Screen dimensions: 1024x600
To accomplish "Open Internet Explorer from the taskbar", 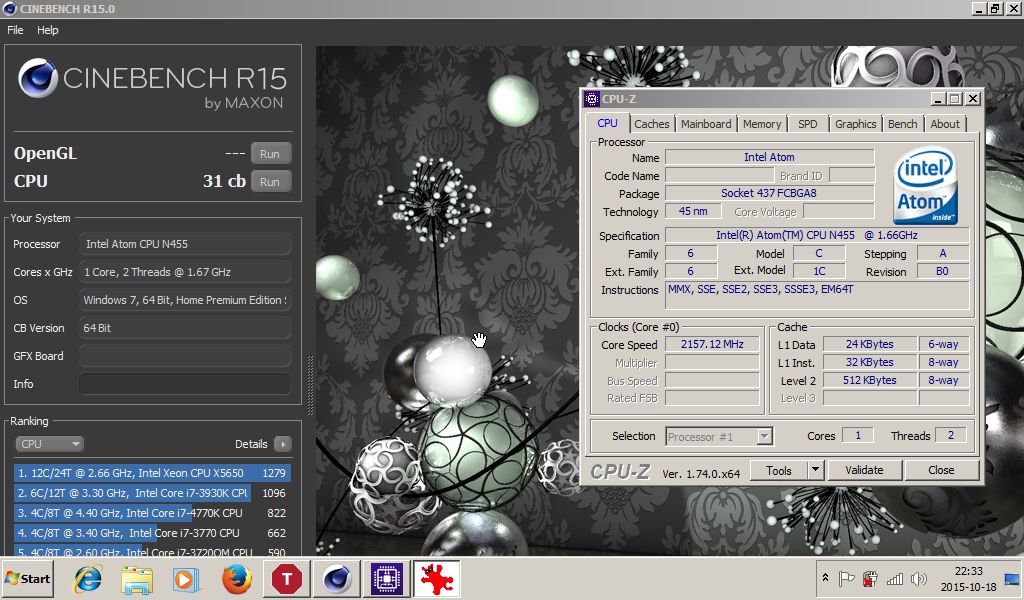I will pyautogui.click(x=88, y=579).
